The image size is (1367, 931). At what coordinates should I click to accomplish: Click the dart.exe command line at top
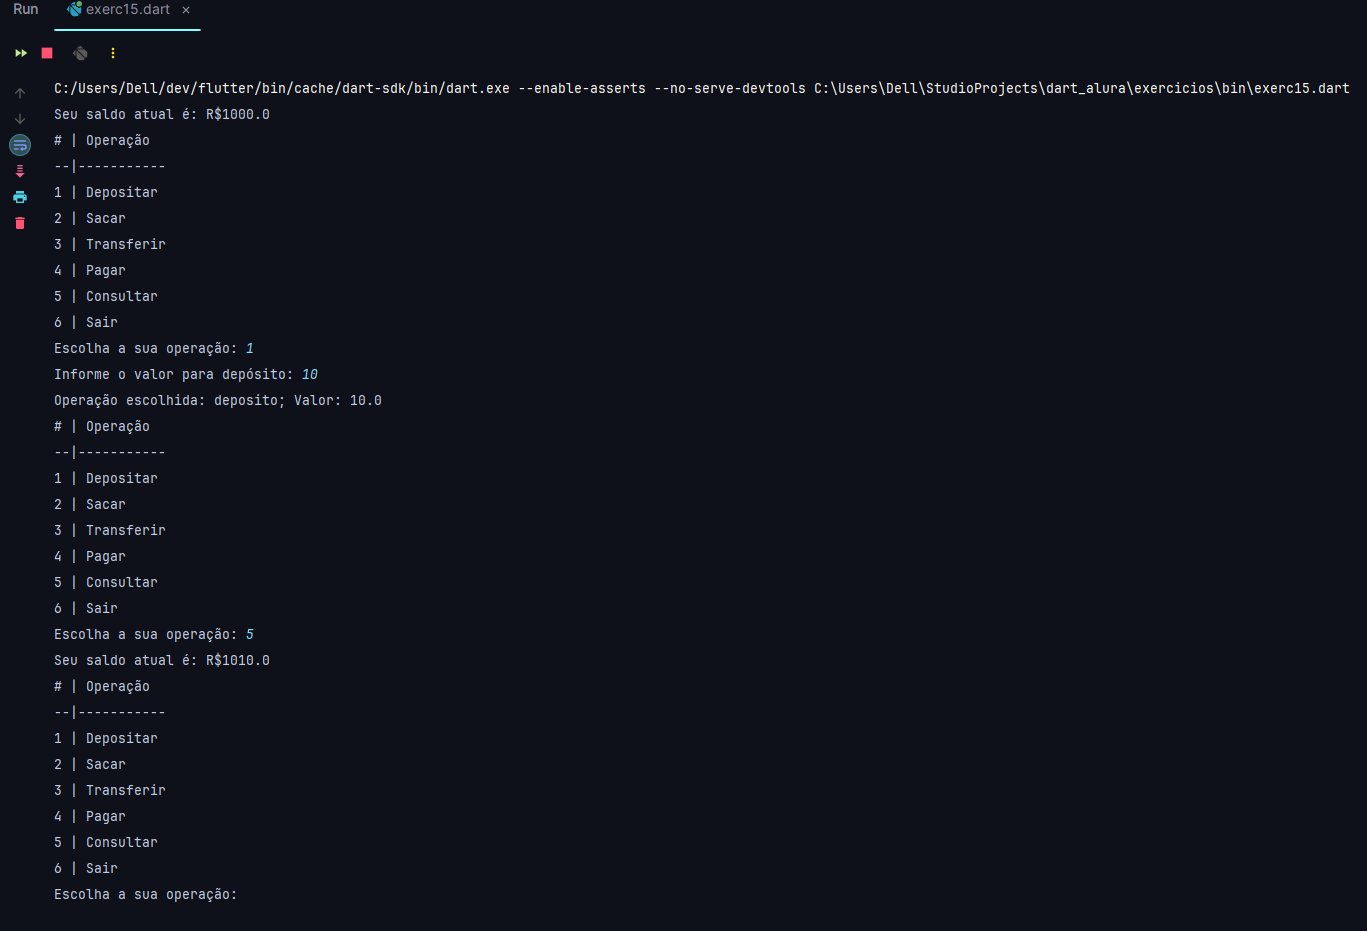tap(702, 88)
